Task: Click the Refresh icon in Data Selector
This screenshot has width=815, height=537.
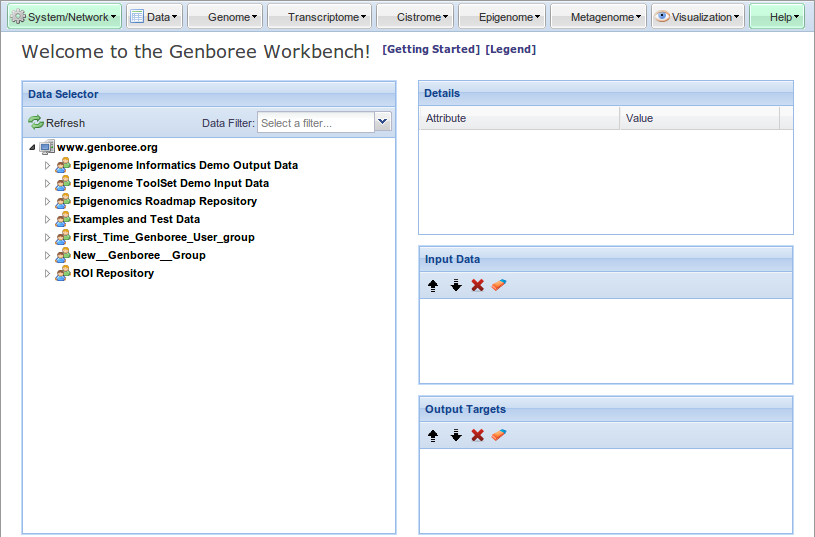Action: coord(36,123)
